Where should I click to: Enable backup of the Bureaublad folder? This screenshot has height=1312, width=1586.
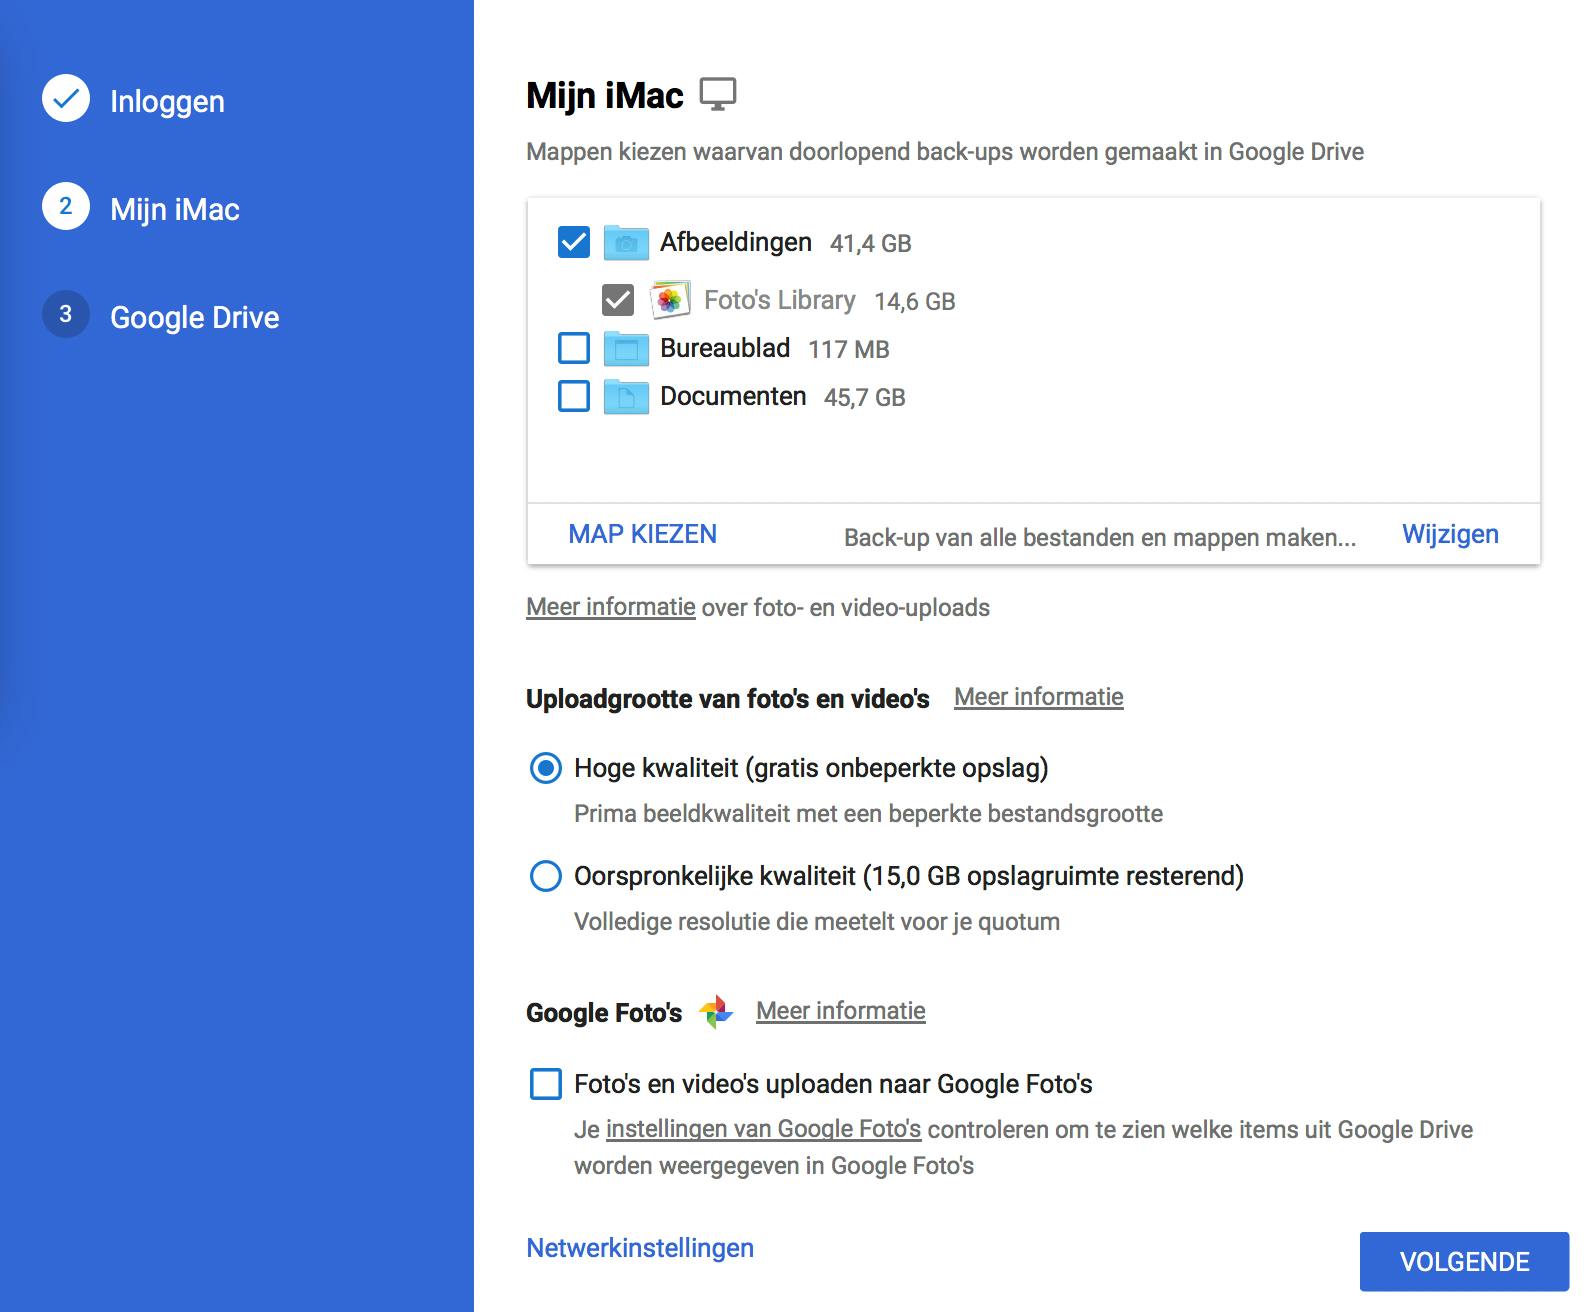[x=574, y=348]
